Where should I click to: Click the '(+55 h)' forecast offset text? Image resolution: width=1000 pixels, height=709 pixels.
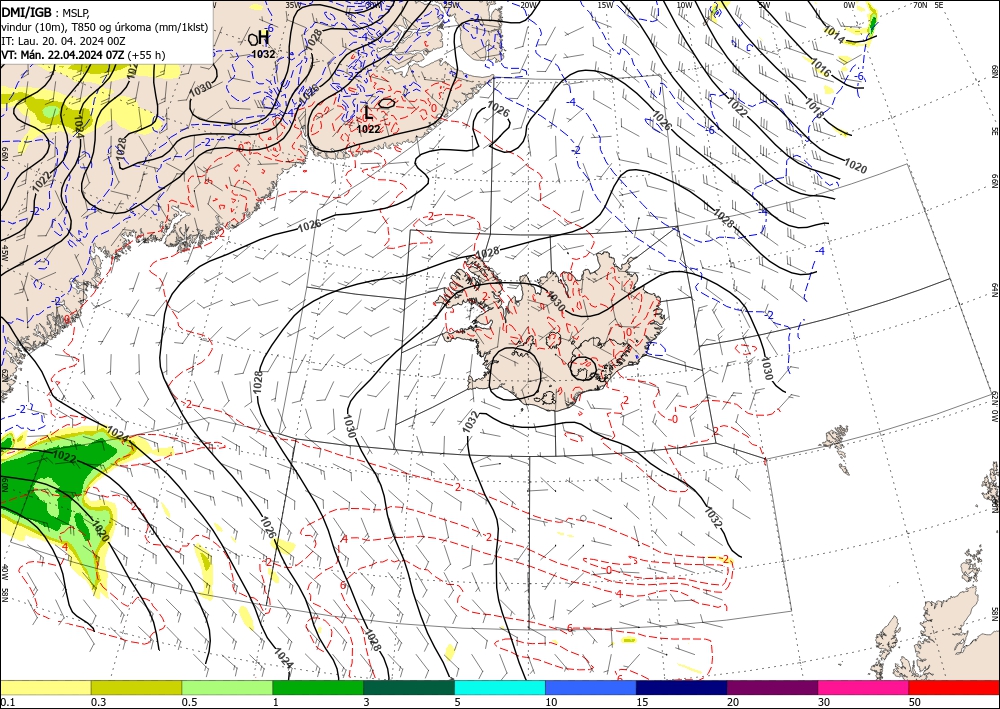coord(146,55)
